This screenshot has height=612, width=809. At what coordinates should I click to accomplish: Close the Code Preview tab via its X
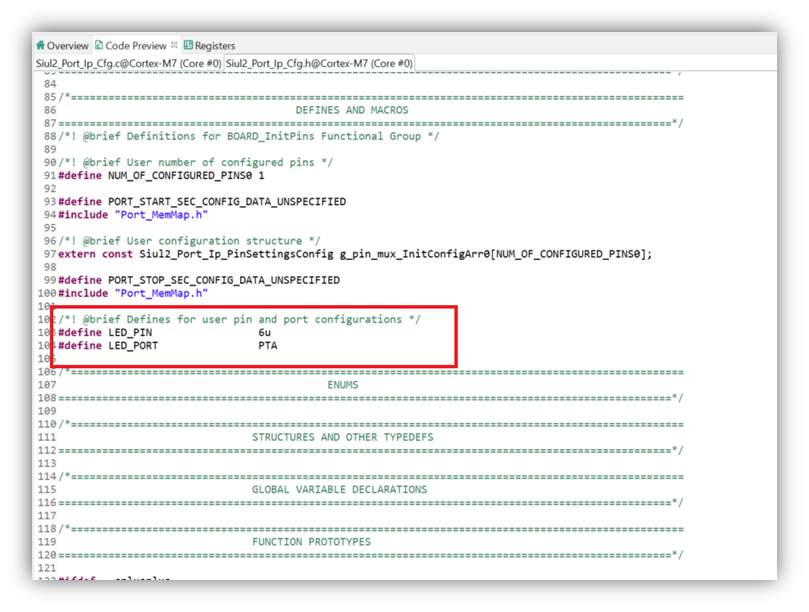[174, 45]
